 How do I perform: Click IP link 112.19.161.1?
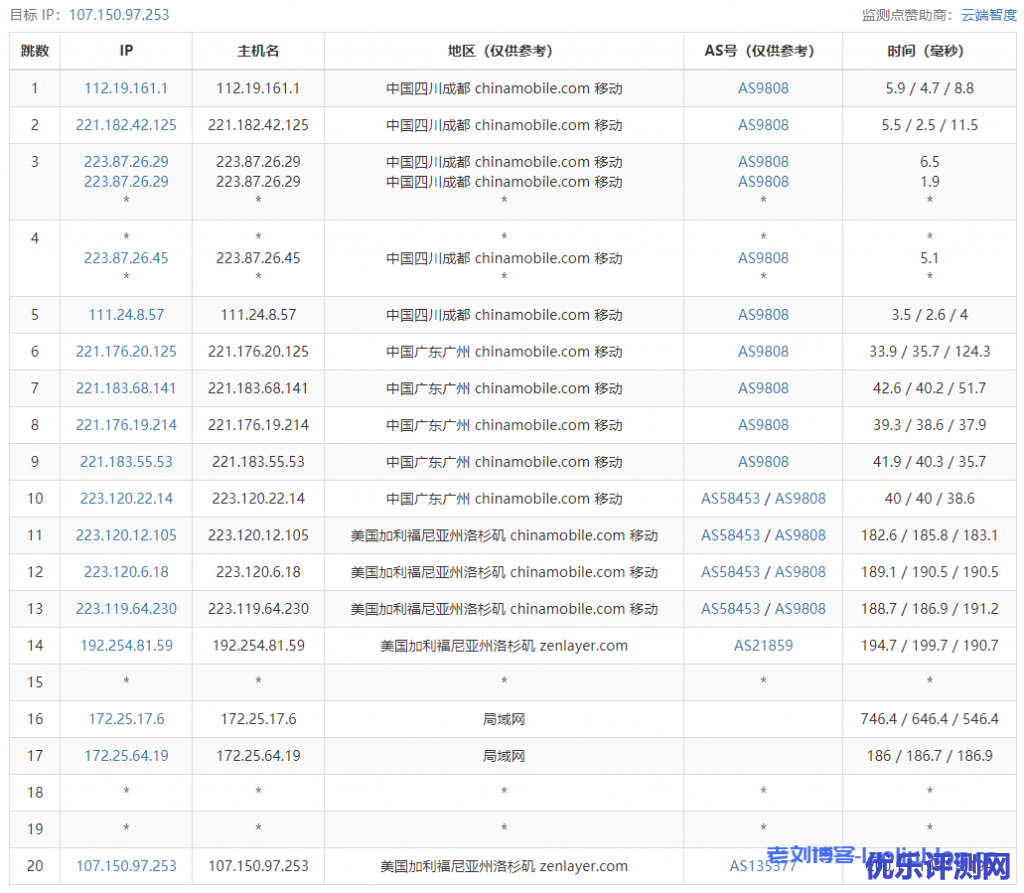pyautogui.click(x=126, y=88)
